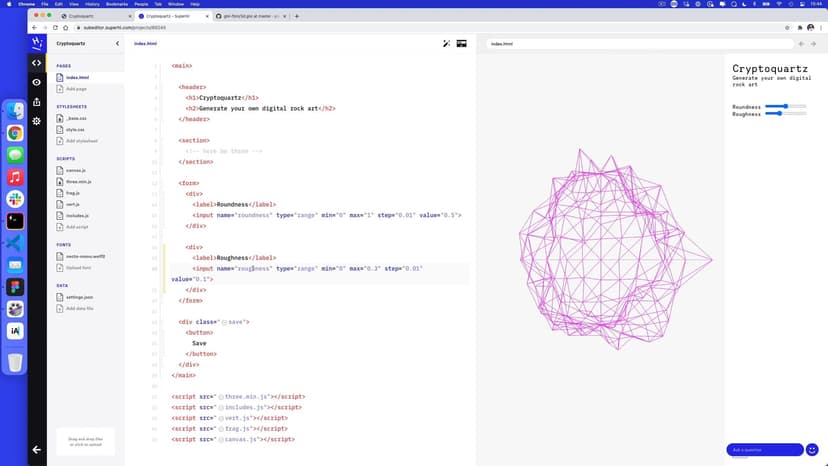Image resolution: width=828 pixels, height=466 pixels.
Task: Collapse the Cryptoquartz file panel chevron
Action: coord(117,44)
